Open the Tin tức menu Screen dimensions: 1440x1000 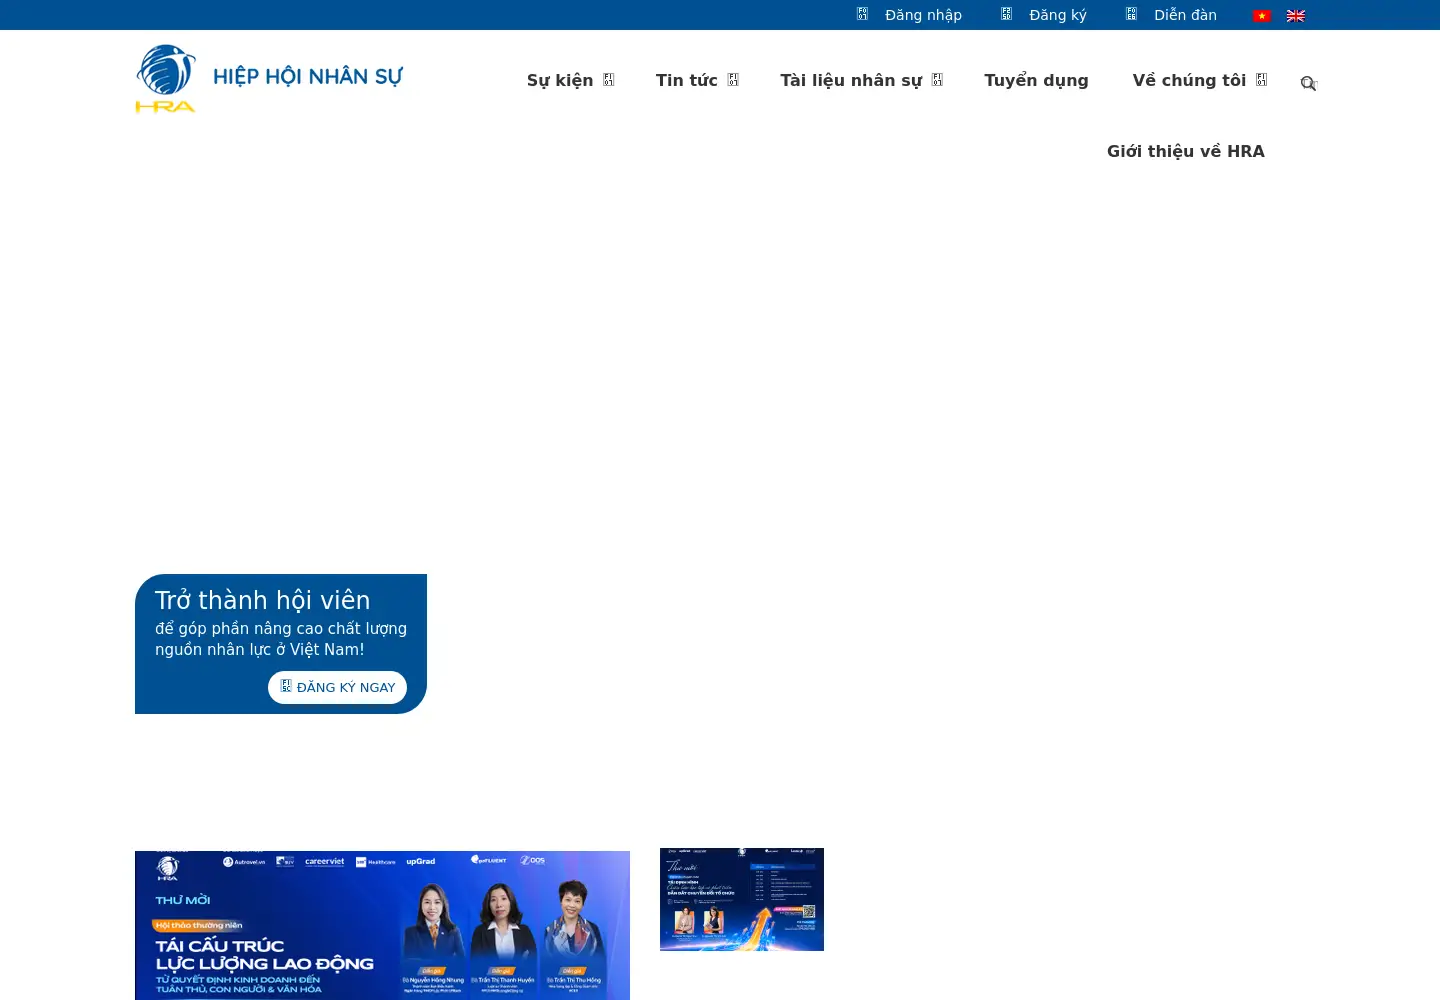click(x=687, y=80)
